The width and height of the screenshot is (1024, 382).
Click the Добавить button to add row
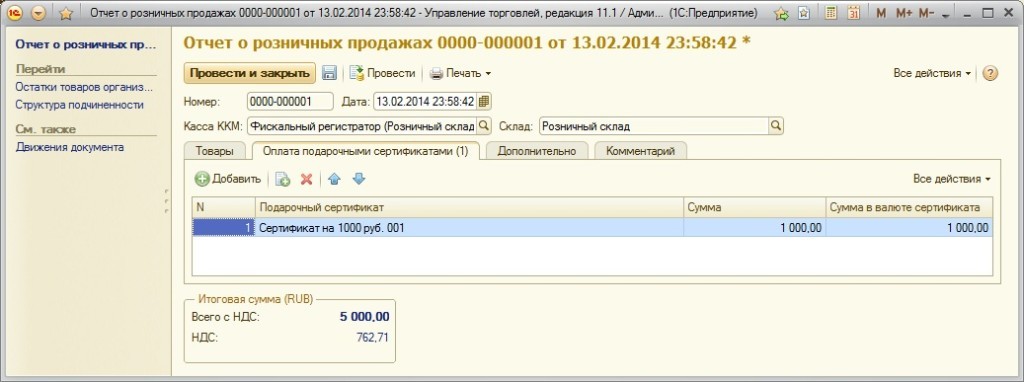[x=229, y=179]
